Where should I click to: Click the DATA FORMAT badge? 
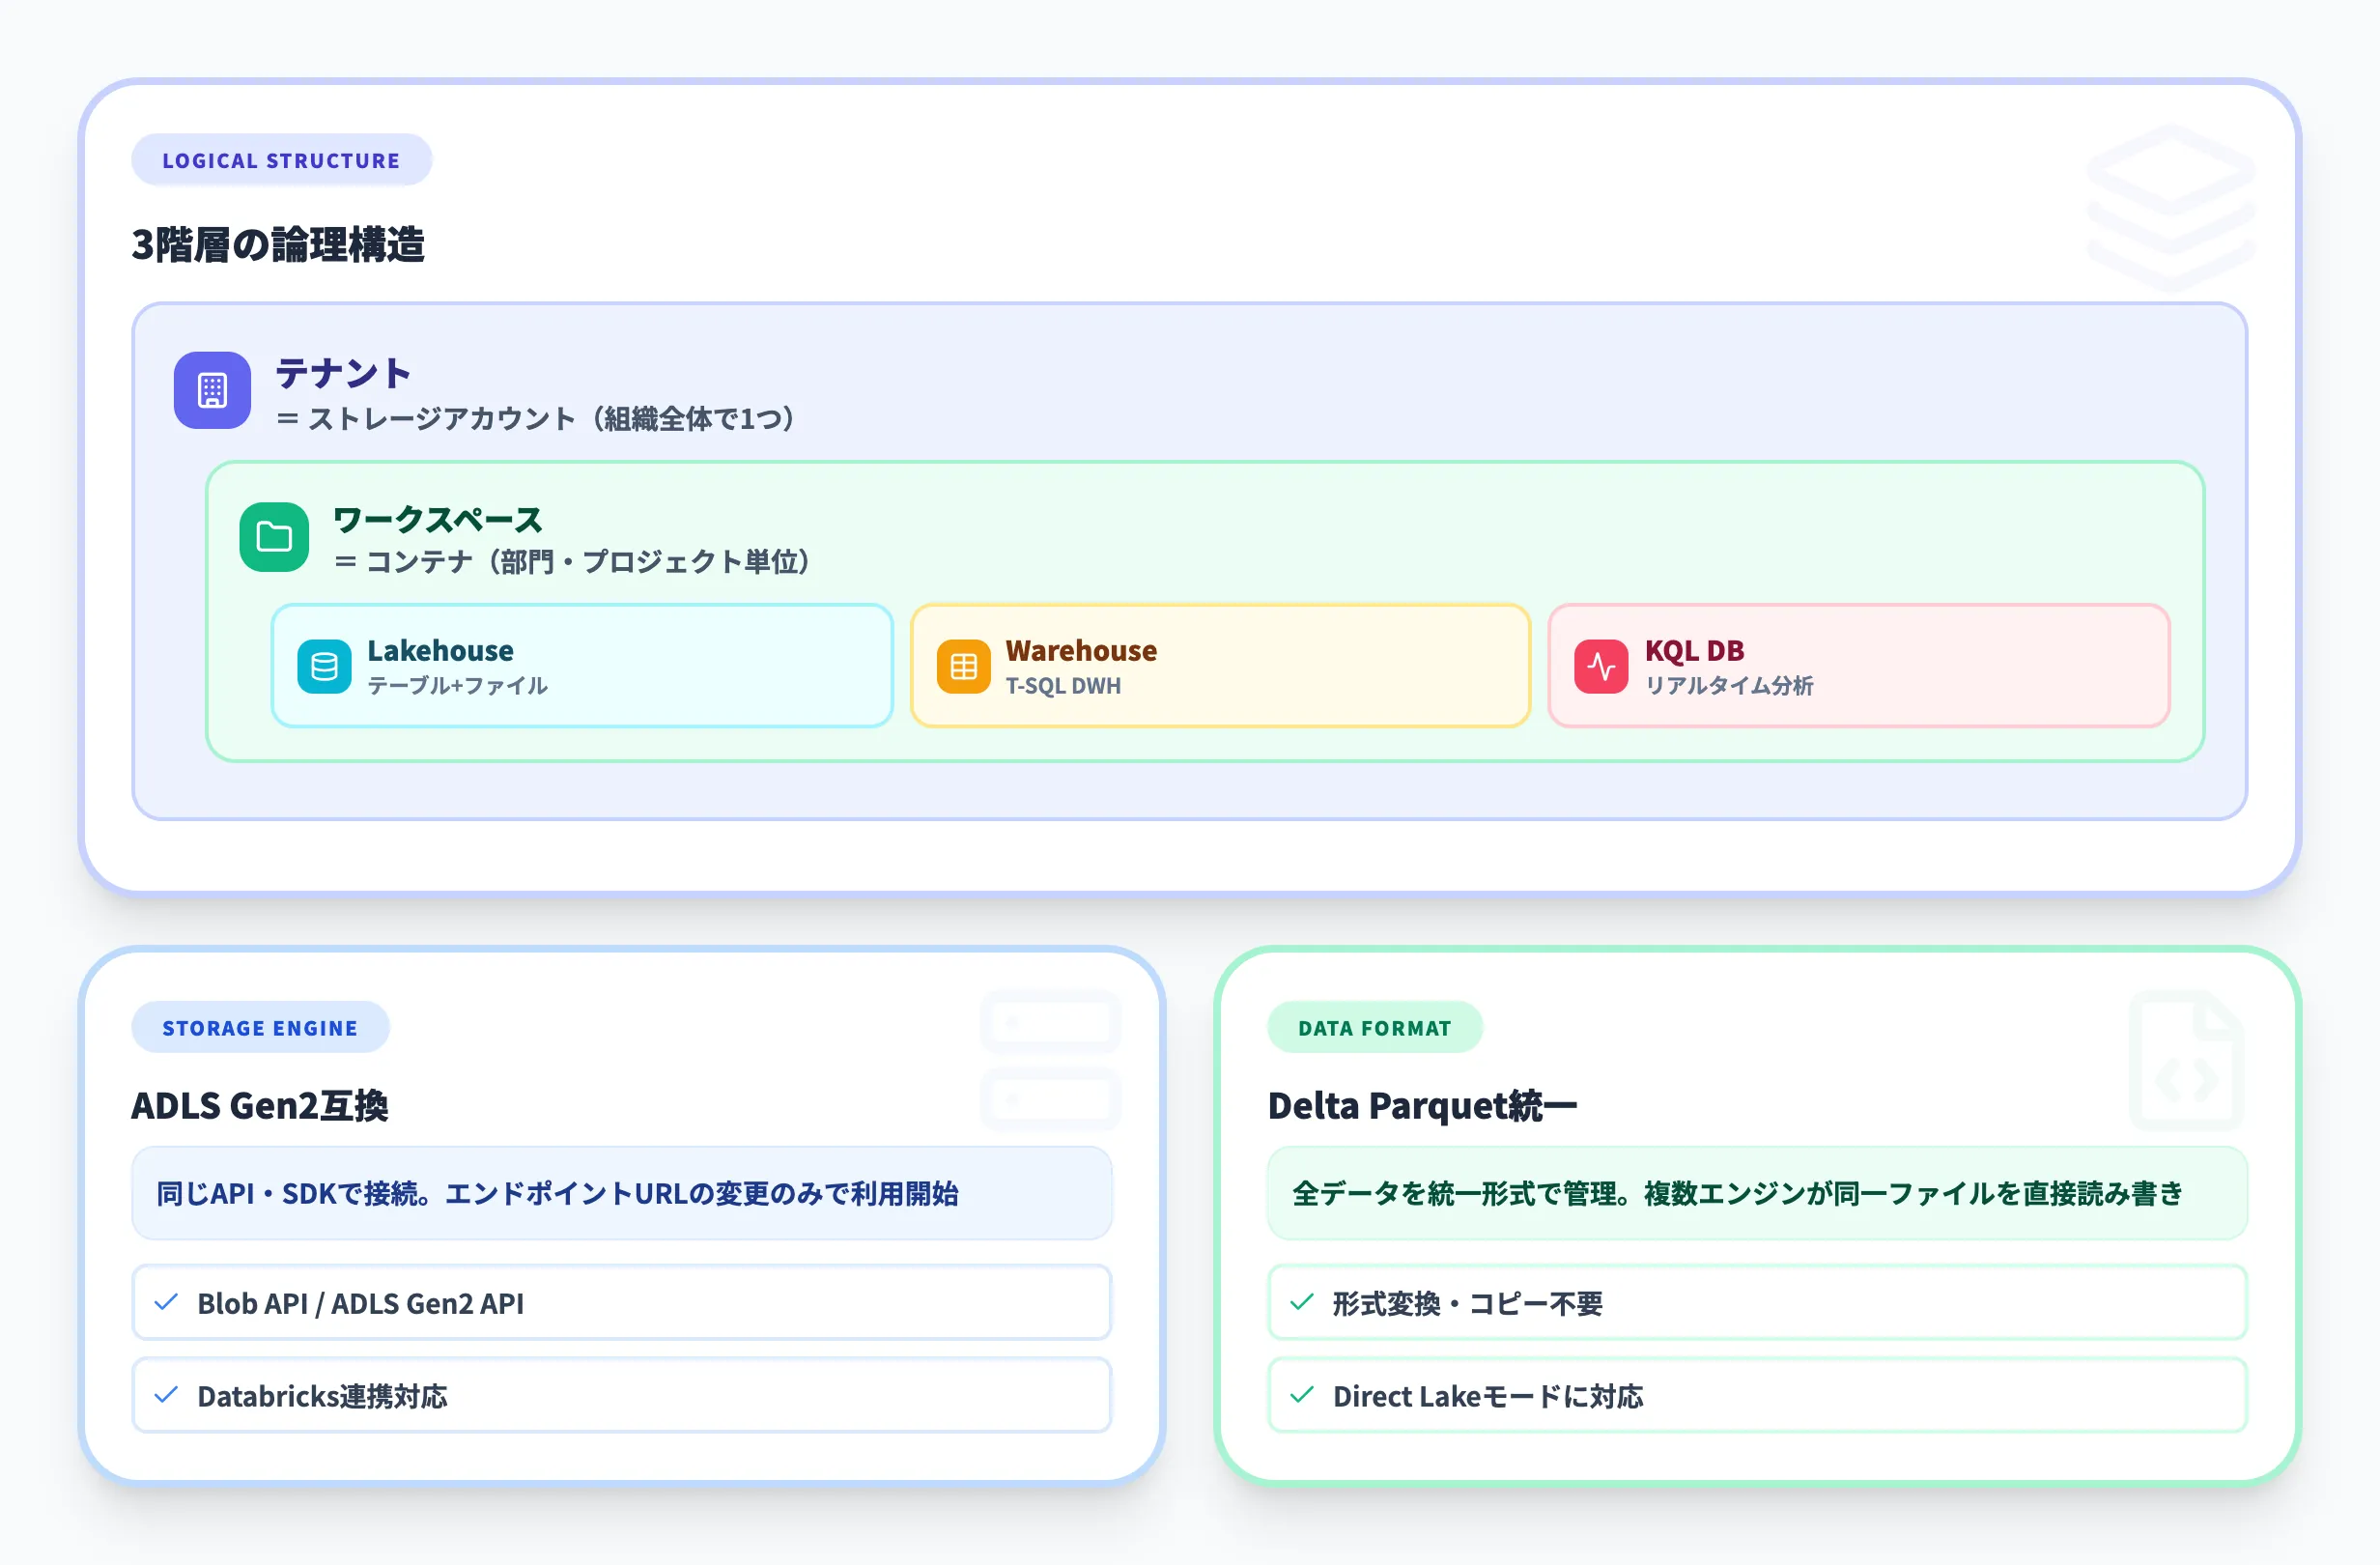pyautogui.click(x=1374, y=1028)
